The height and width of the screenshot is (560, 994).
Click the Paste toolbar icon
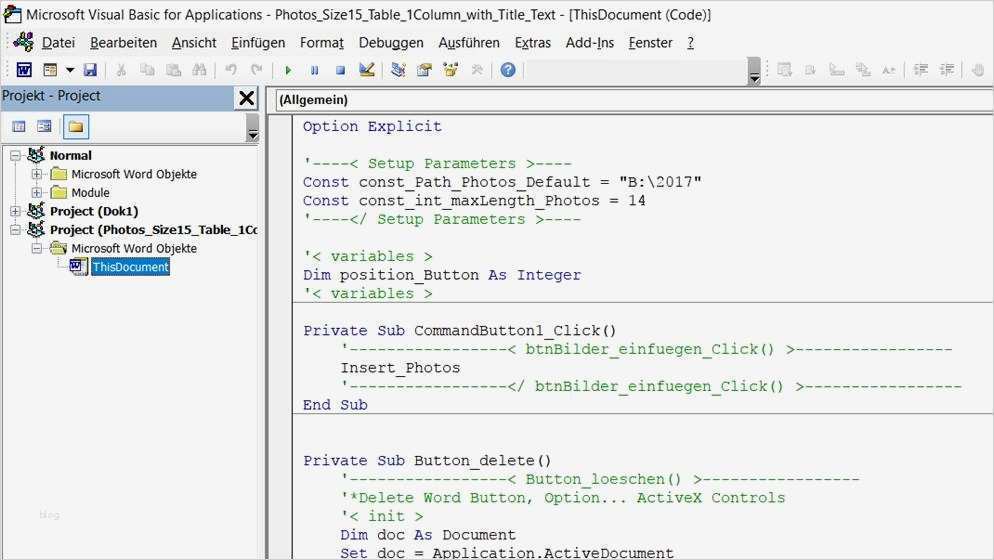[173, 70]
